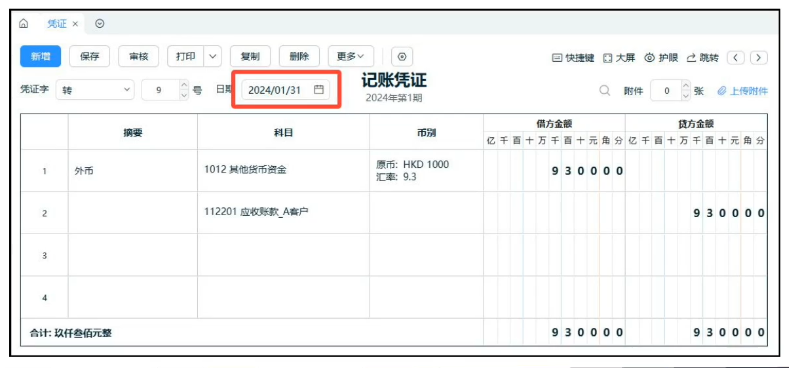Open the settings icon beside 更多
This screenshot has height=368, width=789.
click(402, 57)
